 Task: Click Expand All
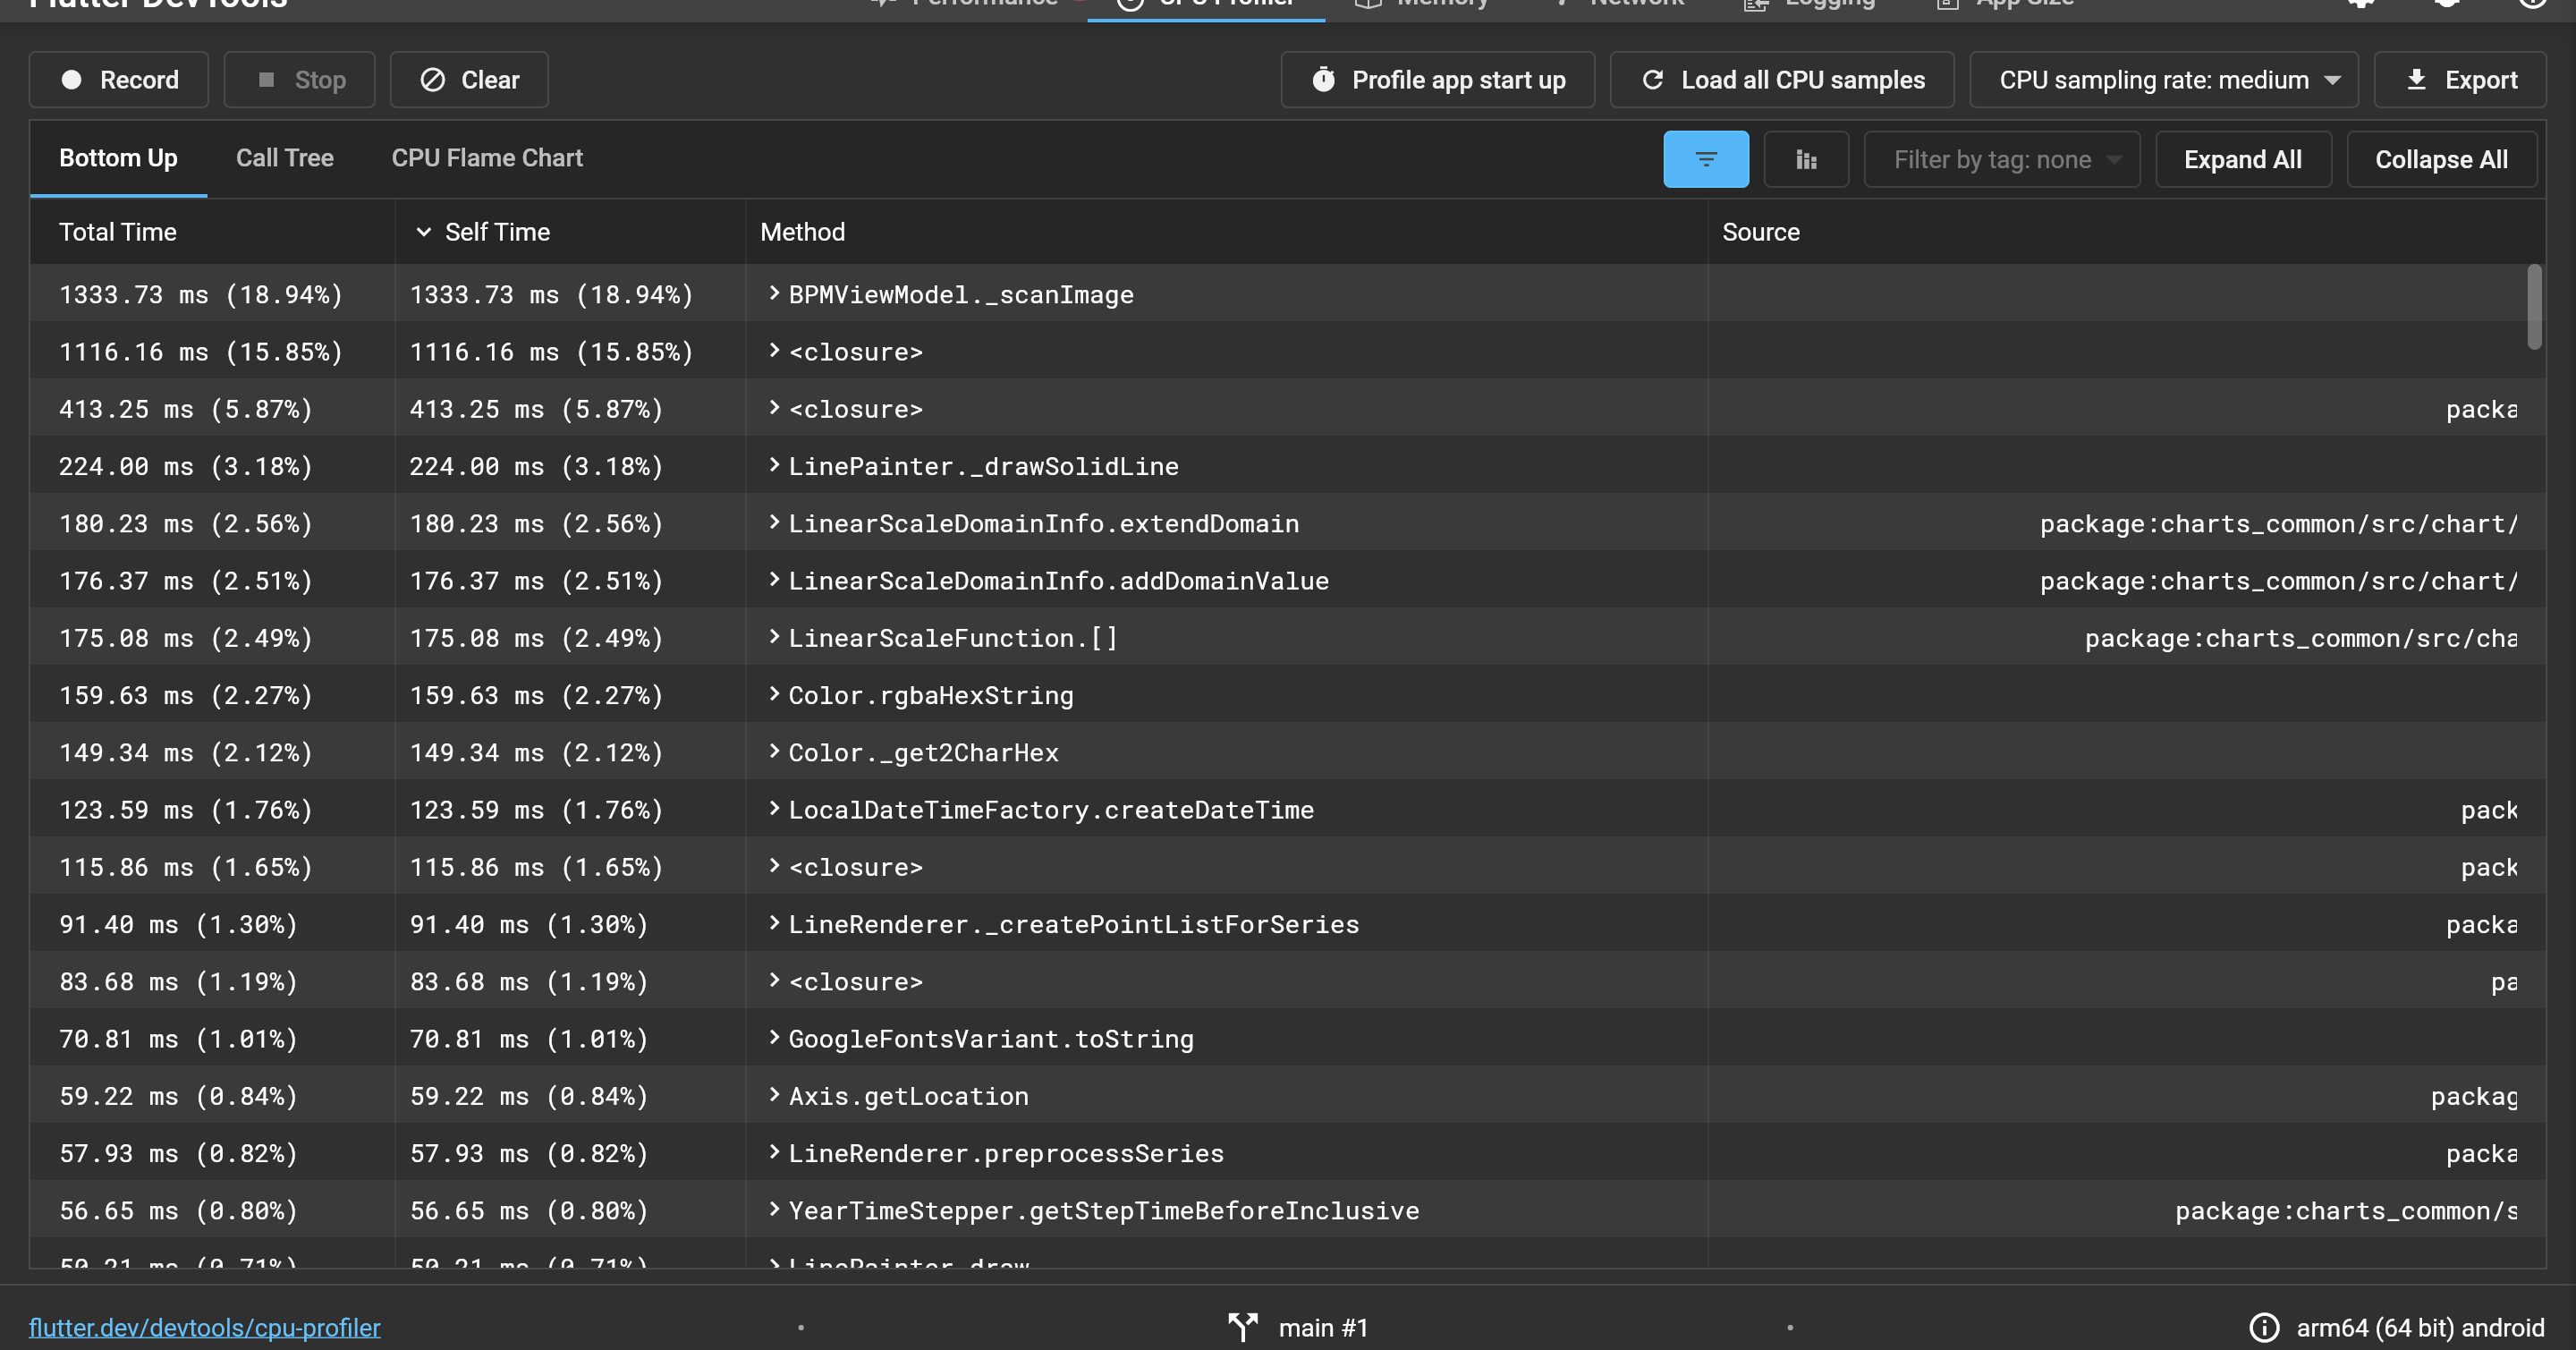(2243, 159)
